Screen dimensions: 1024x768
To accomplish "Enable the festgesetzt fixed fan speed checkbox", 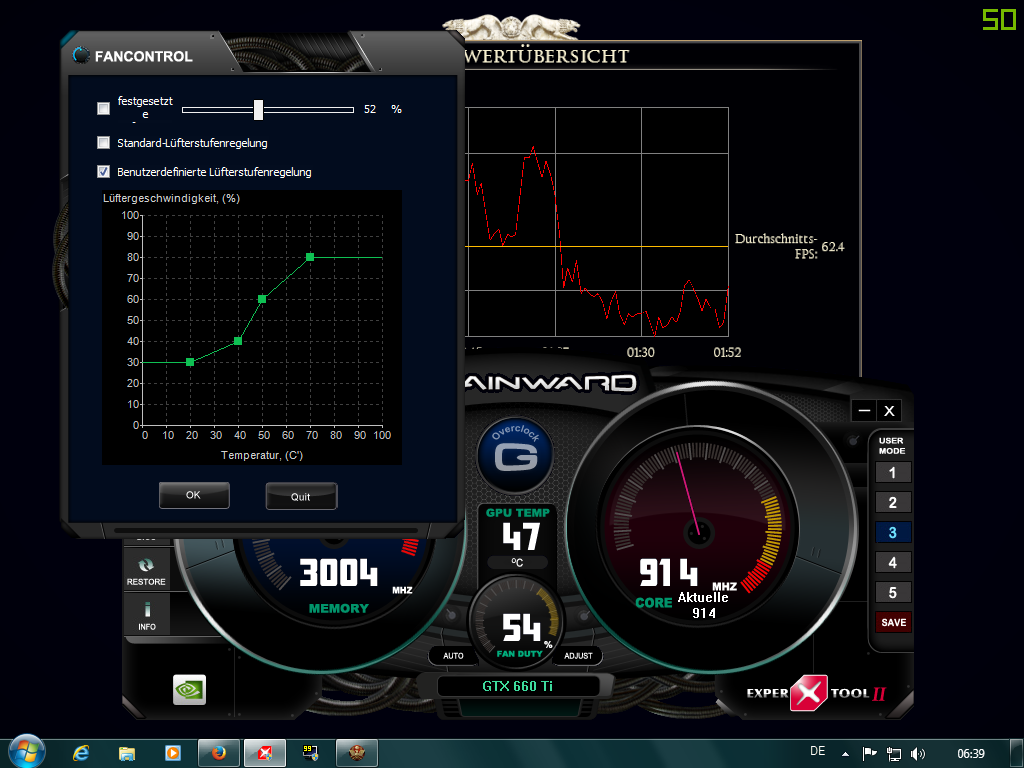I will tap(103, 108).
